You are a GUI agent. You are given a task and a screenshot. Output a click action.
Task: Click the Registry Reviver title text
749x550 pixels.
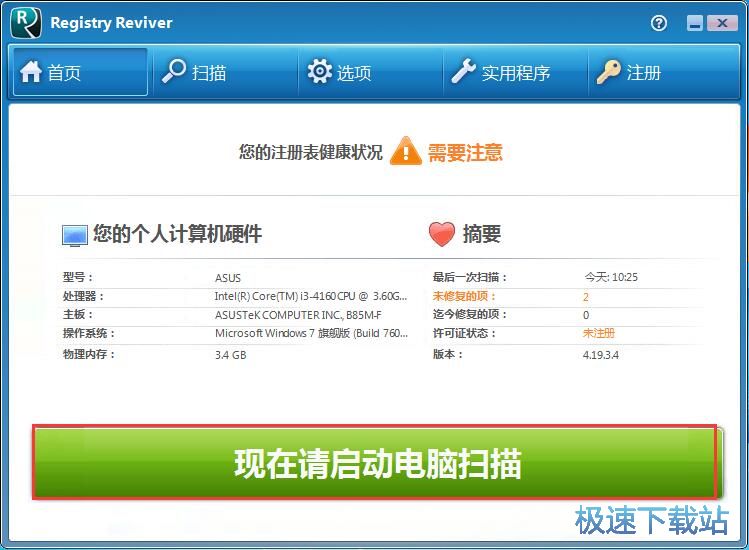(x=111, y=23)
